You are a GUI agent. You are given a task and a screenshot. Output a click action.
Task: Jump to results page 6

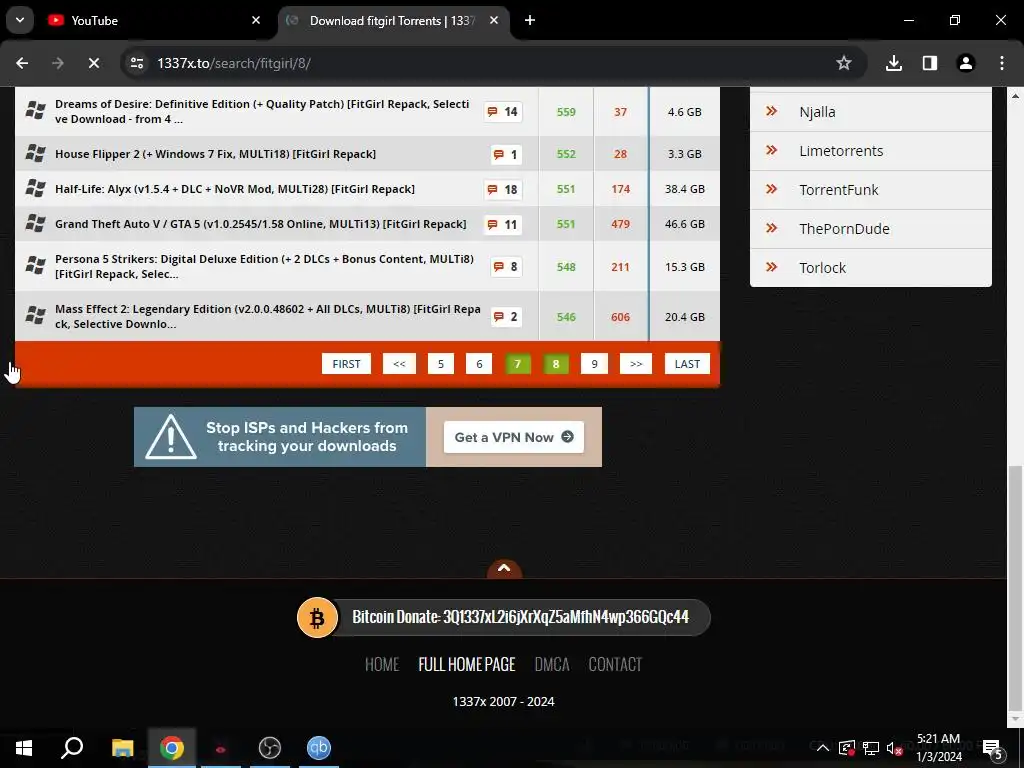tap(479, 364)
